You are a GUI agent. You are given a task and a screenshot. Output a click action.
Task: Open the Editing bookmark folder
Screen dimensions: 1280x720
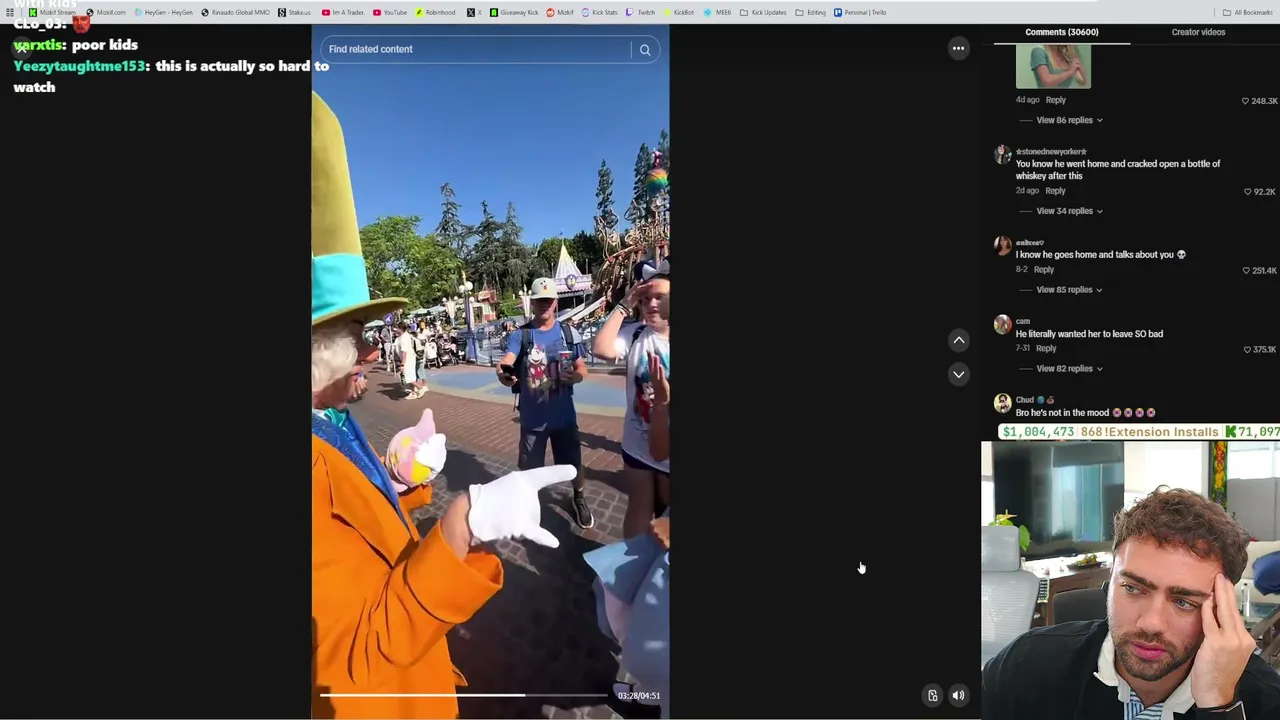coord(811,12)
